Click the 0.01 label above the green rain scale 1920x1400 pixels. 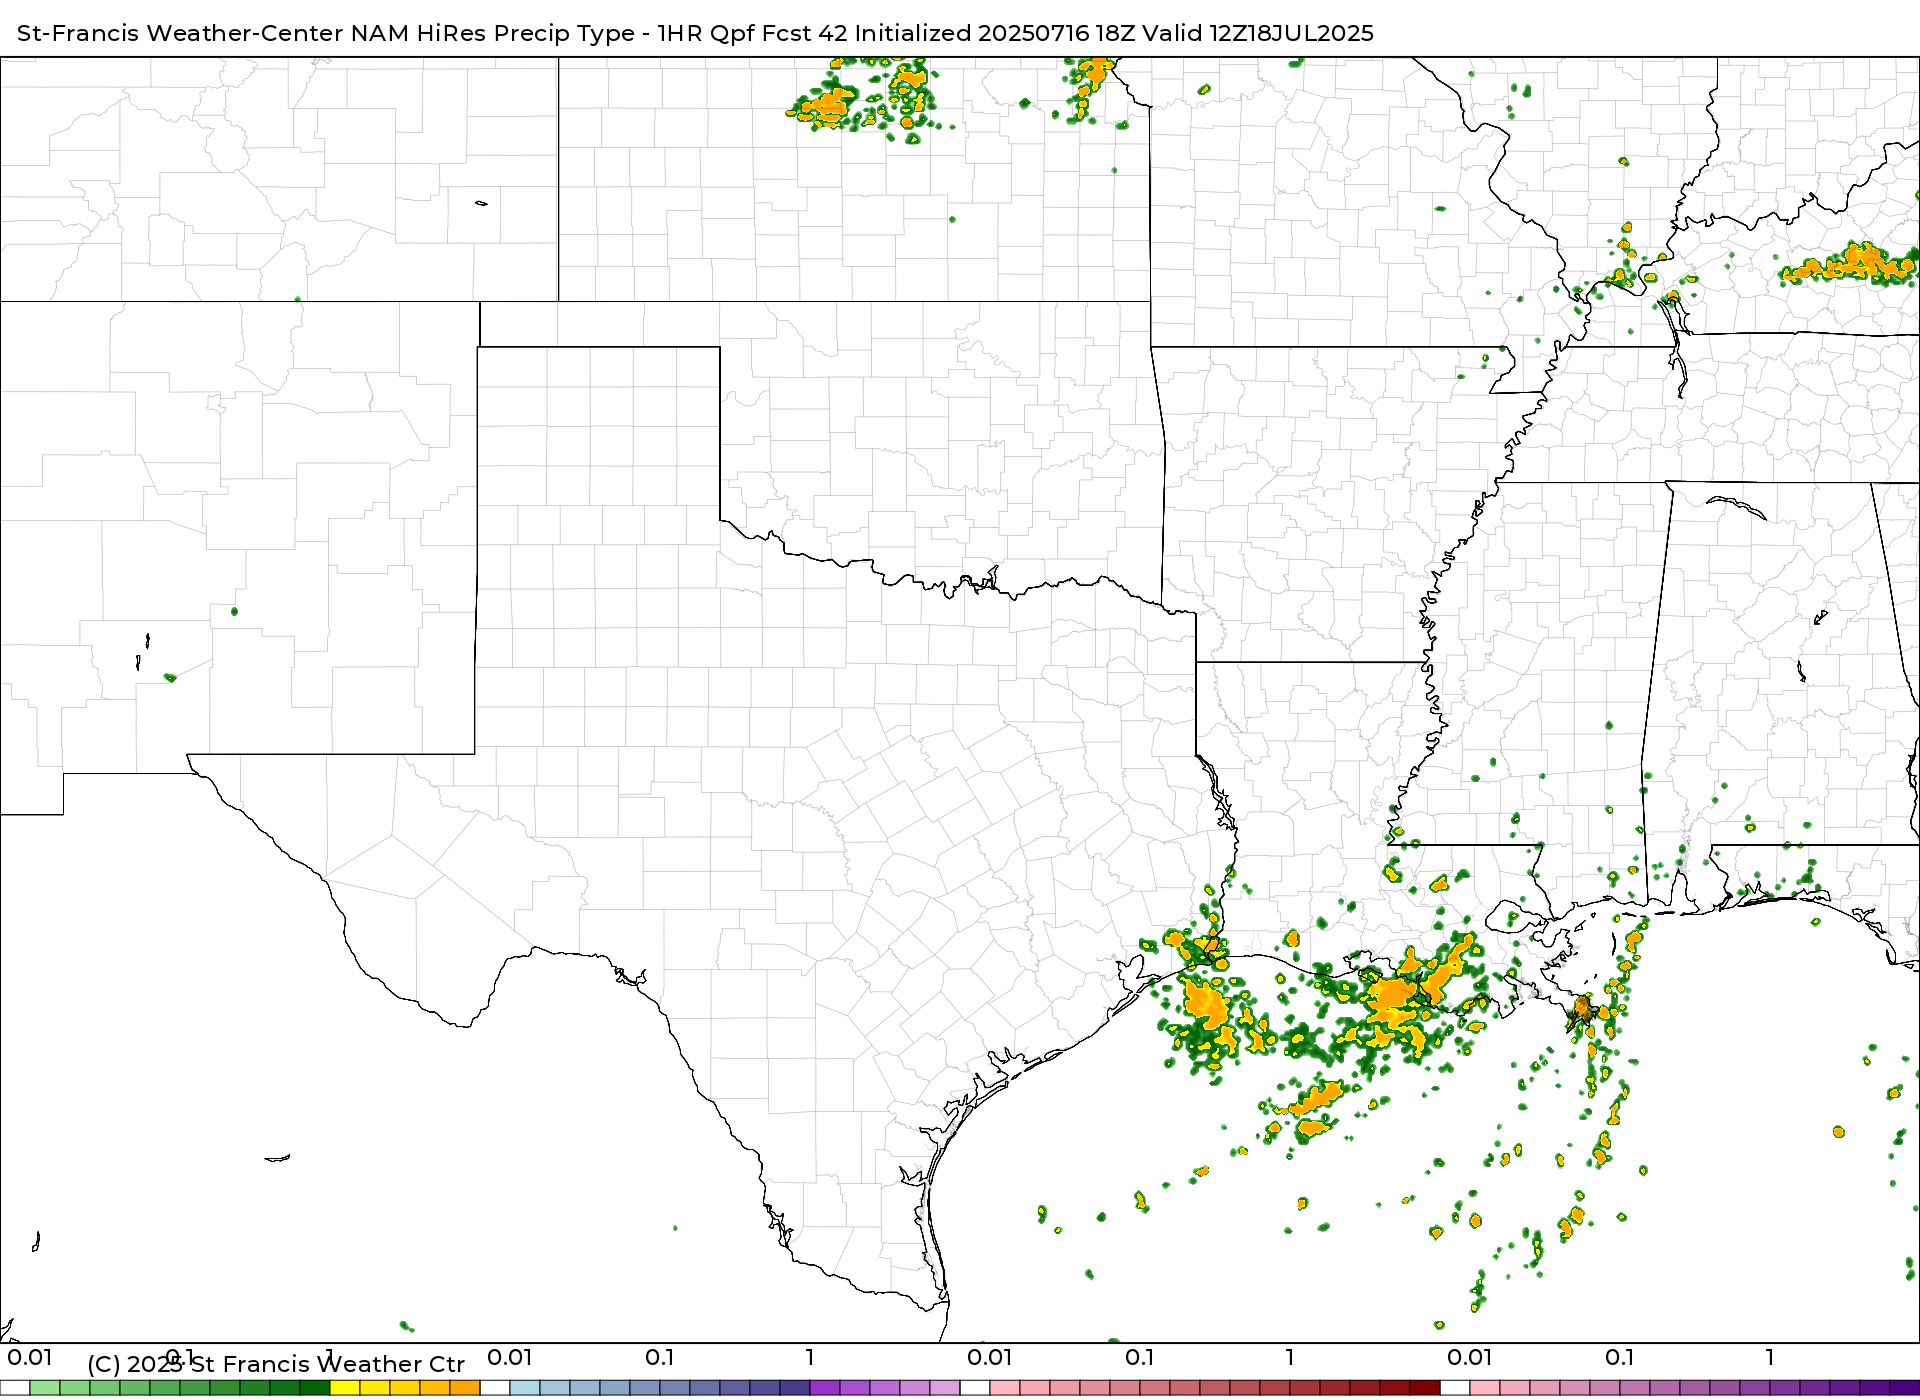tap(30, 1357)
